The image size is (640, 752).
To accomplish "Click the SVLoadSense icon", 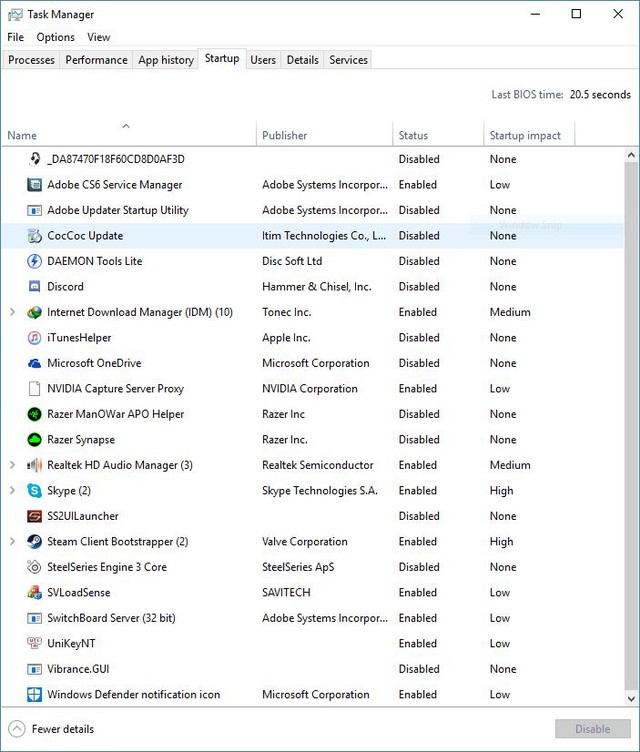I will pyautogui.click(x=34, y=592).
